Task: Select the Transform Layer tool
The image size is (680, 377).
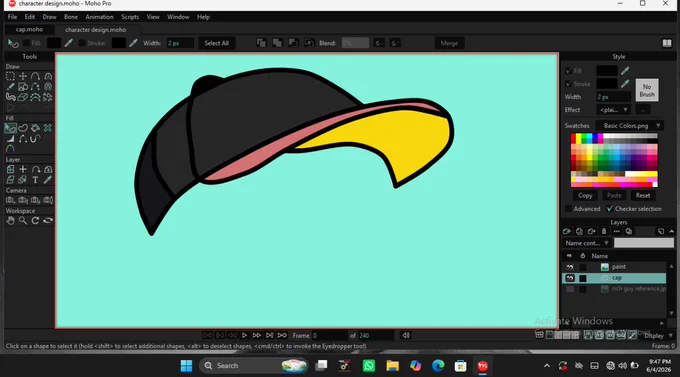Action: [x=10, y=169]
